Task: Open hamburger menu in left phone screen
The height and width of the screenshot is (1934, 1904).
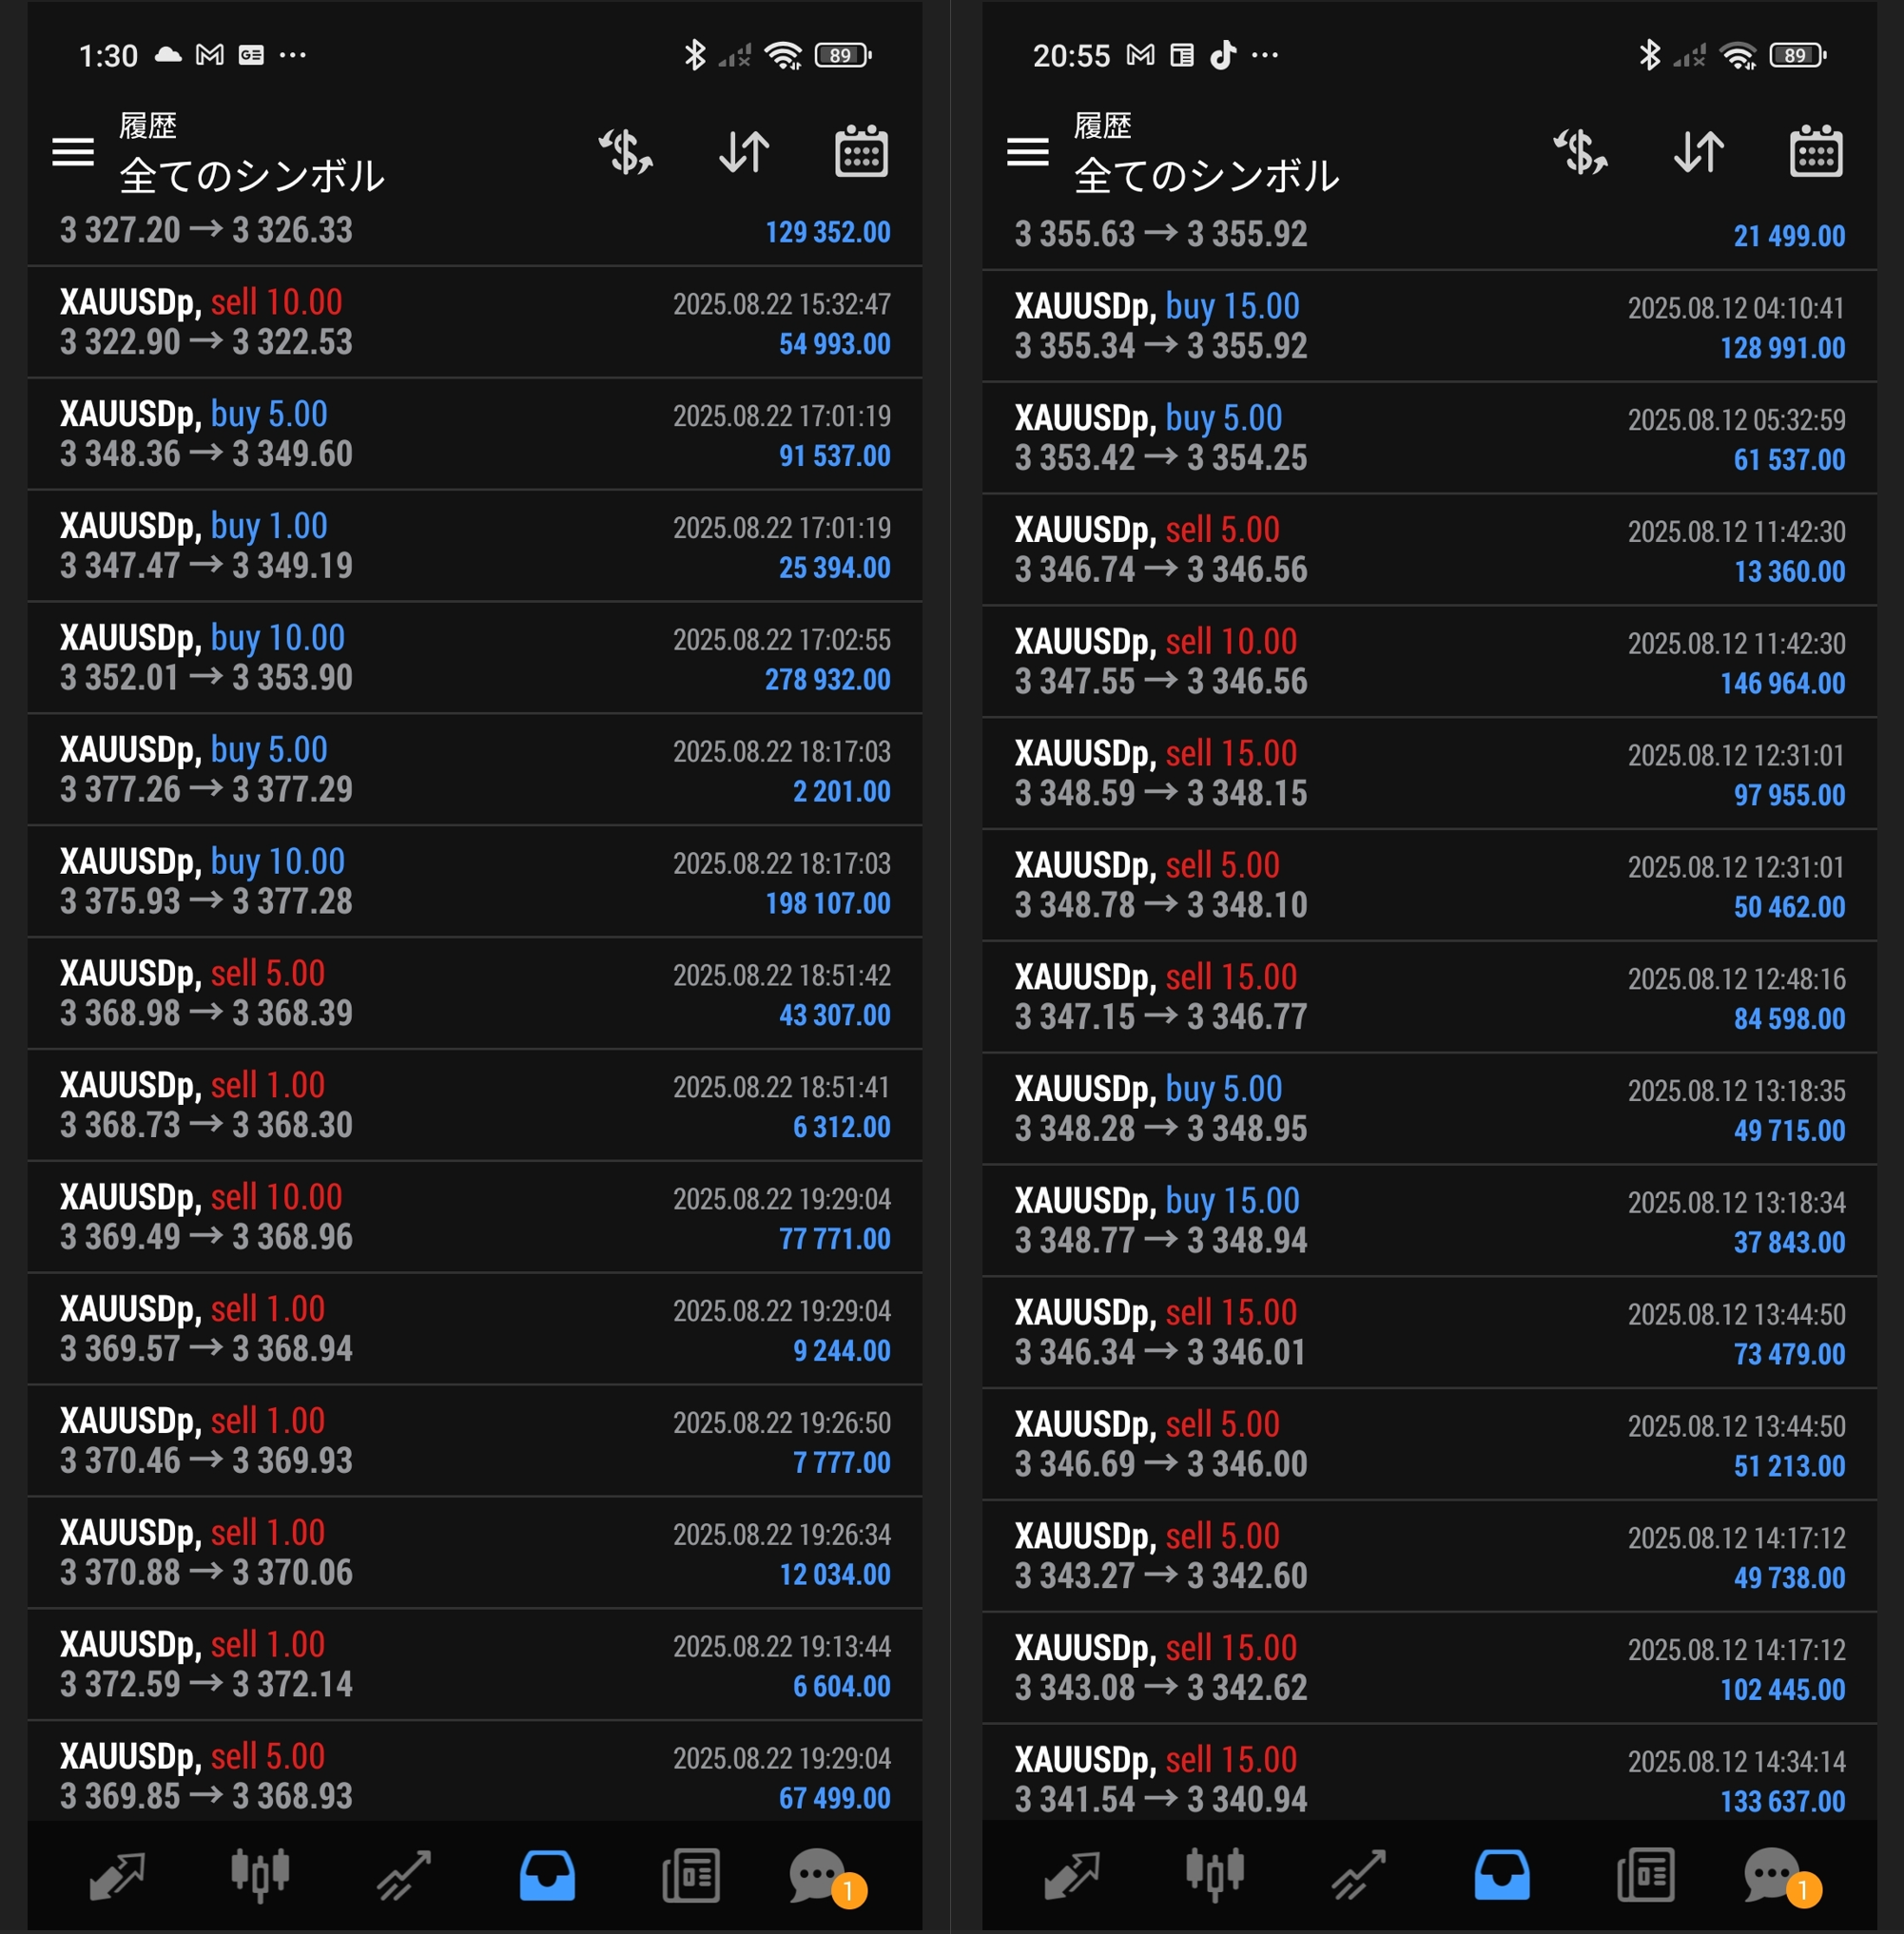Action: point(73,153)
